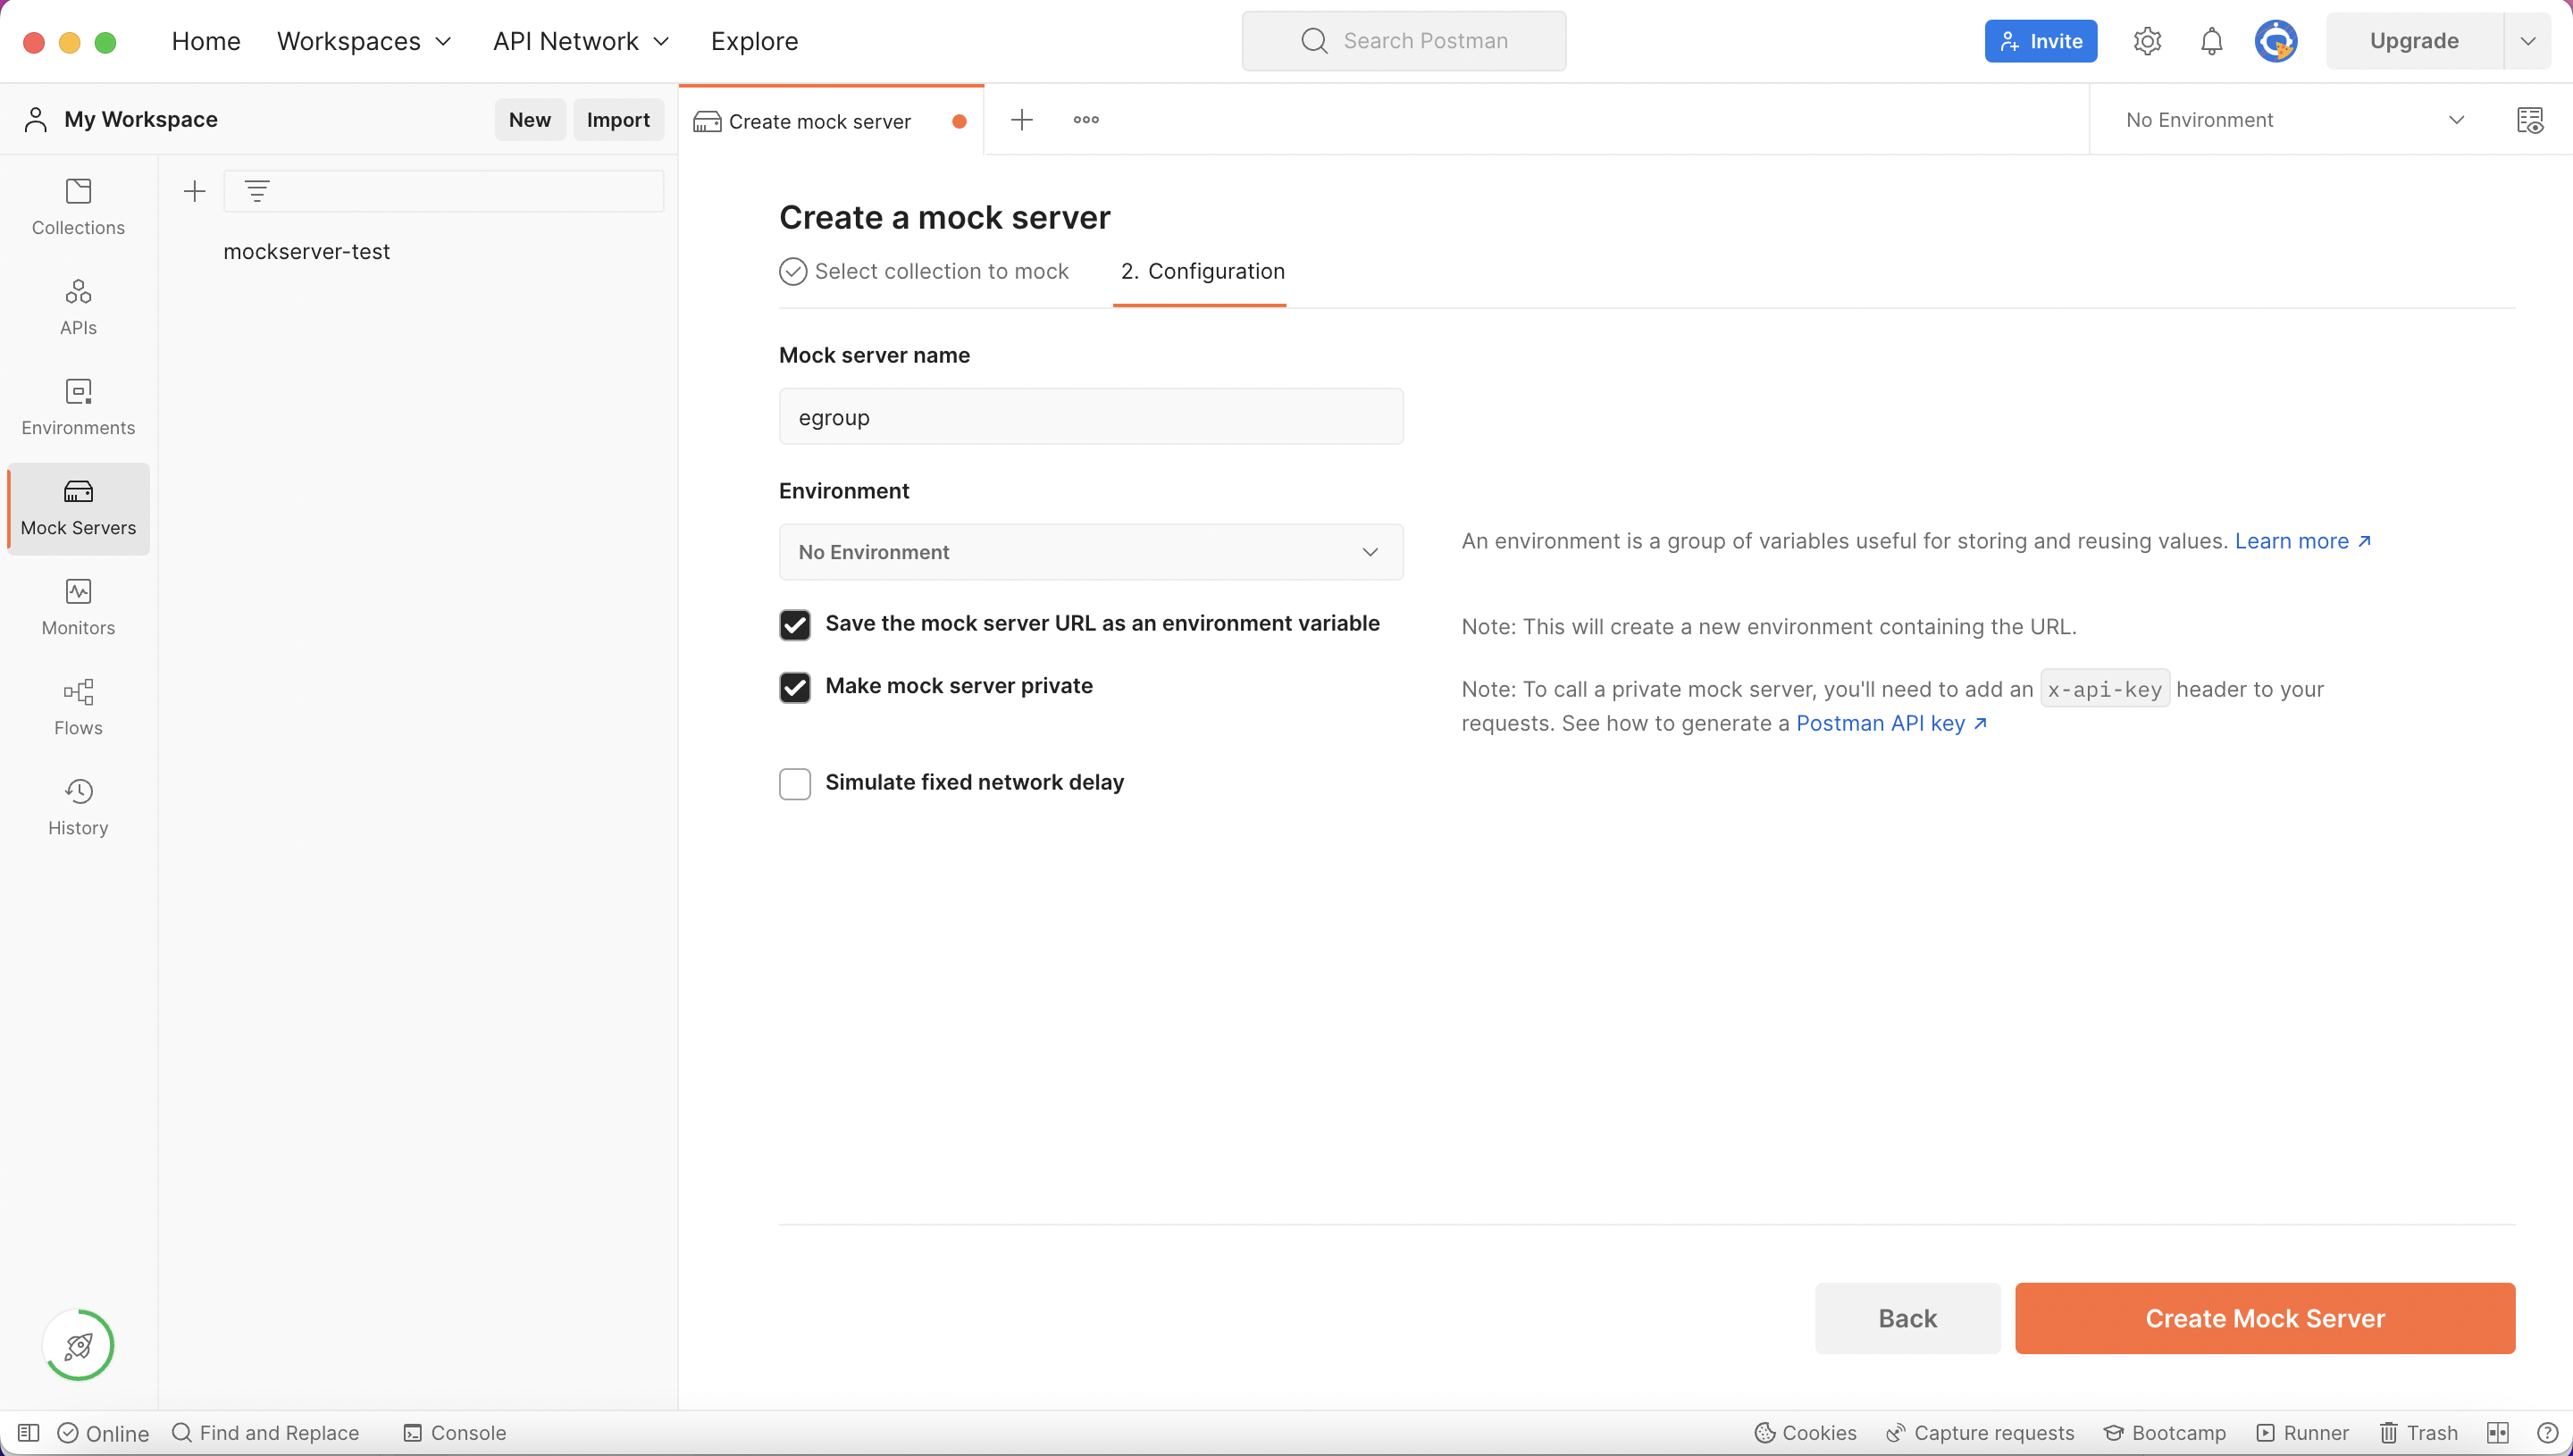Switch to the Flows panel

click(x=77, y=706)
